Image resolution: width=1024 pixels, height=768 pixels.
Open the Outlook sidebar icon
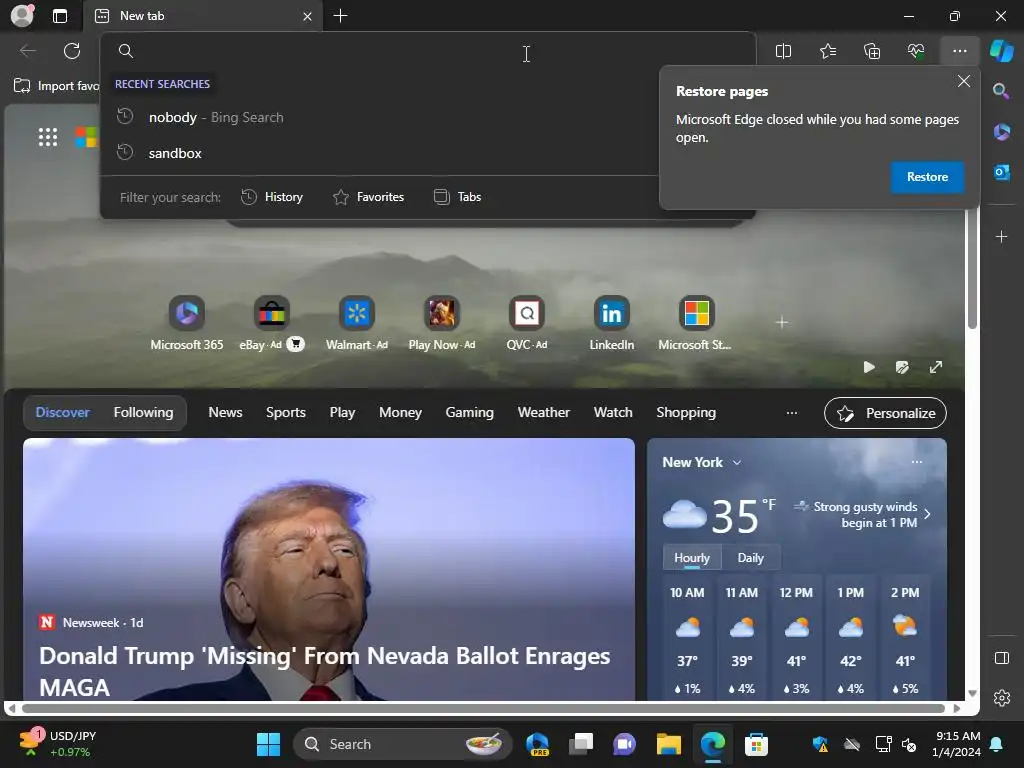(1001, 172)
